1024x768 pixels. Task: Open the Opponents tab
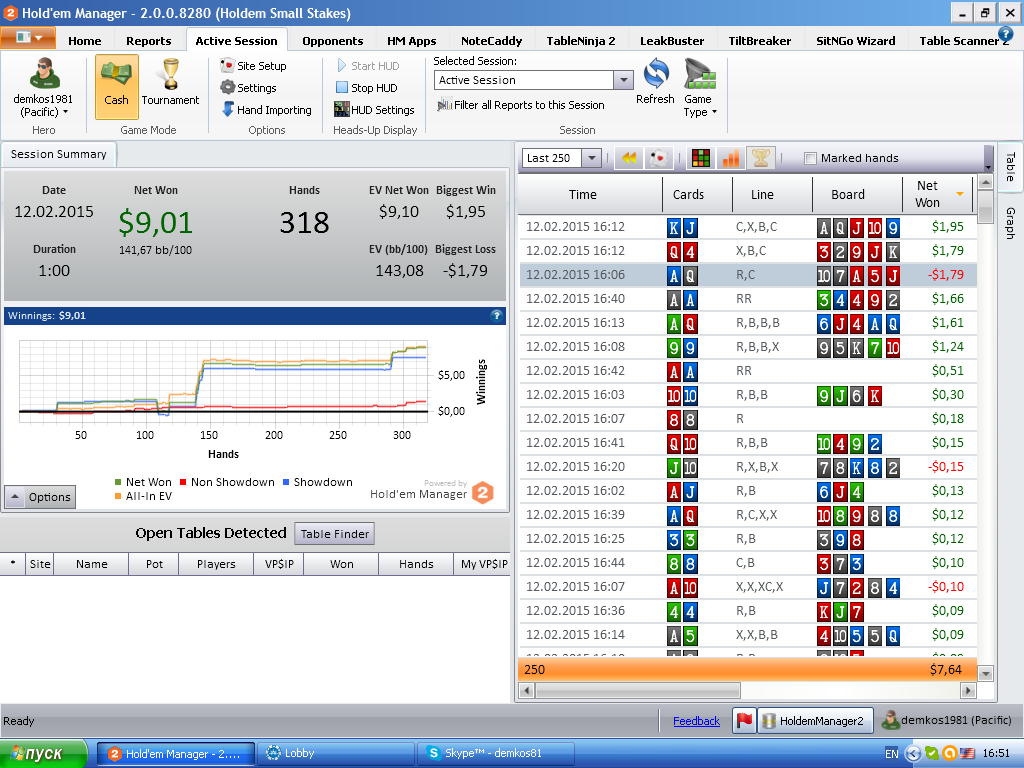point(332,40)
